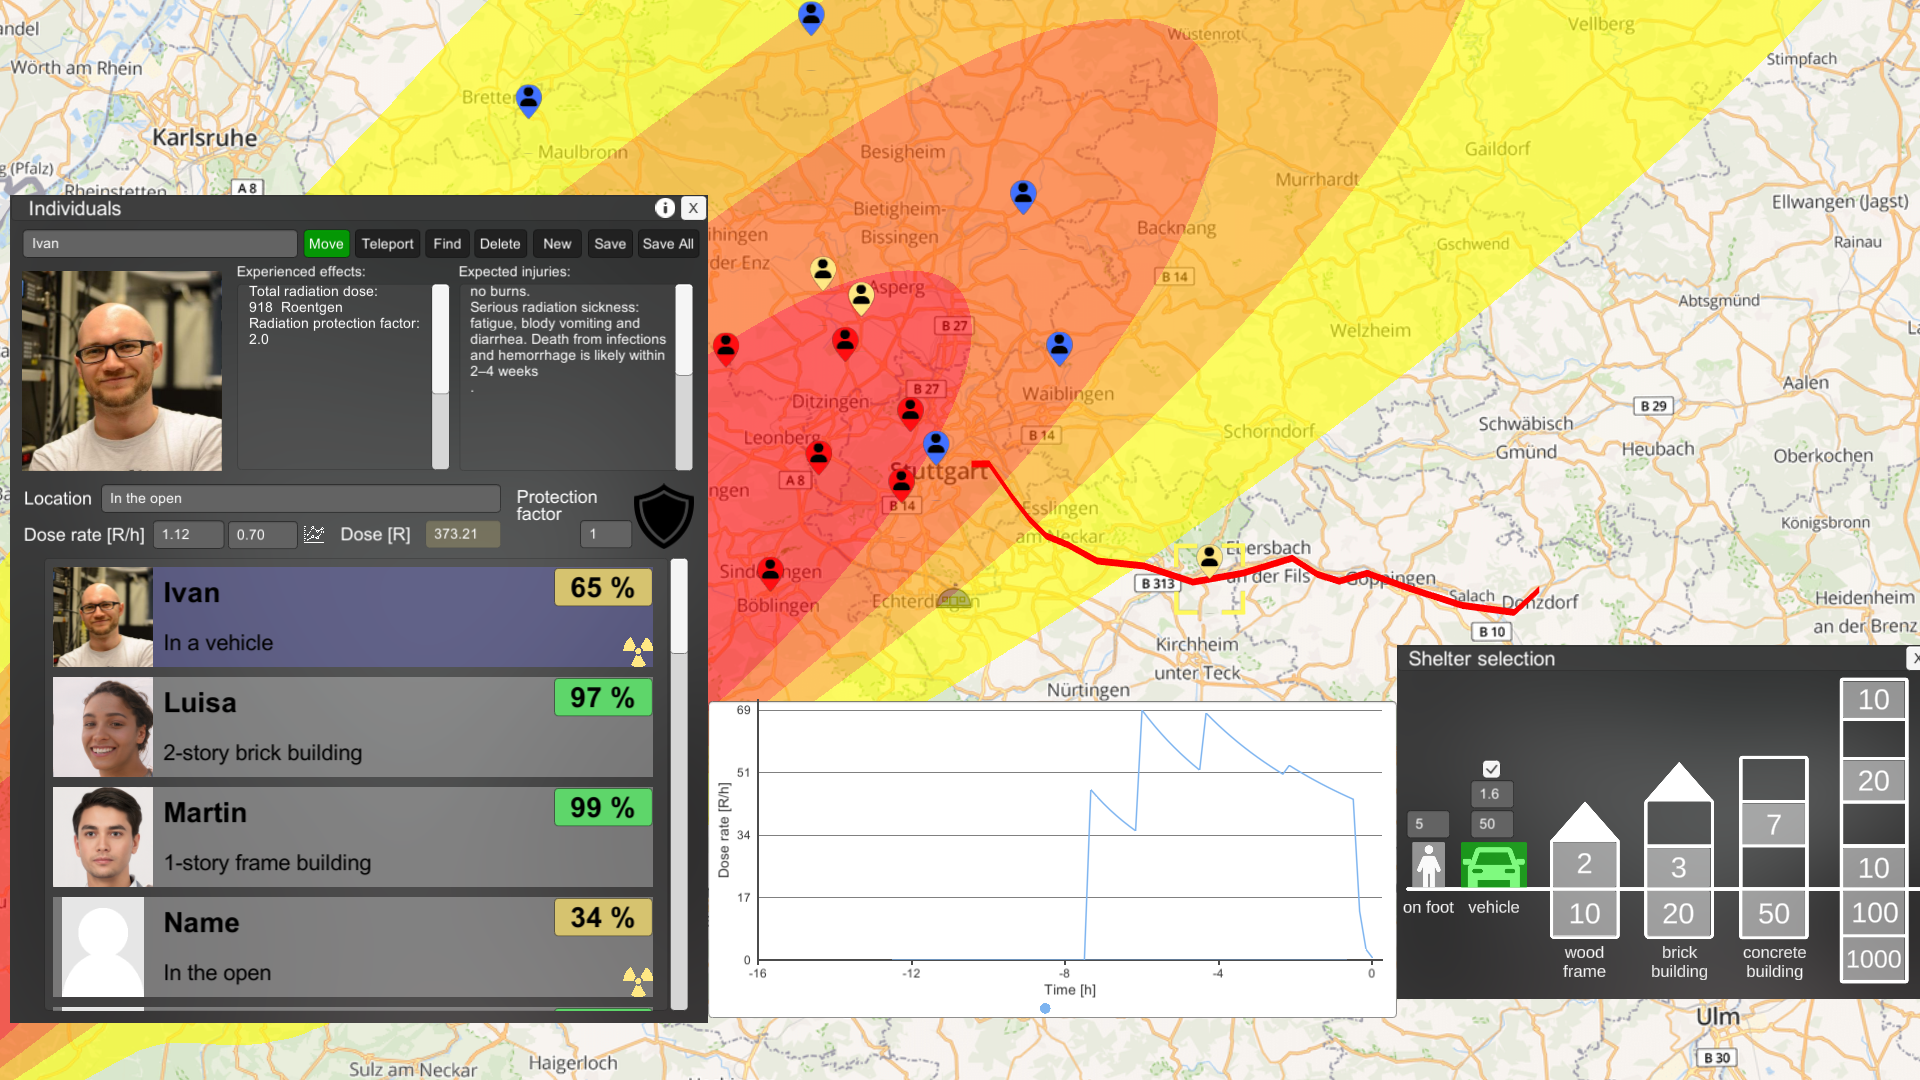
Task: Click the time slider dot below chart
Action: (x=1045, y=1009)
